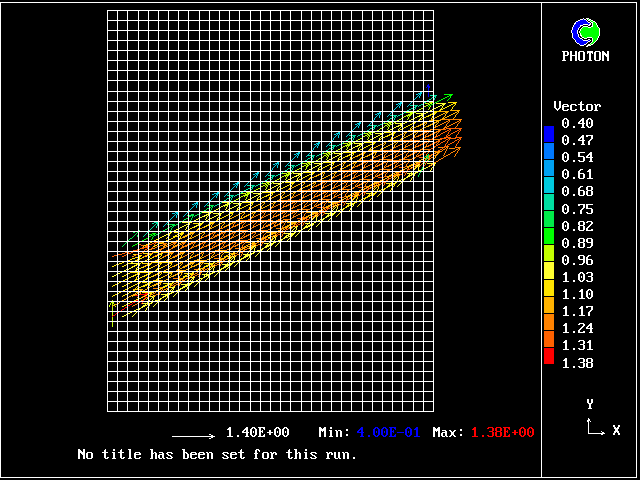Screen dimensions: 640x480
Task: Select the 1.17 legend value label
Action: pos(577,311)
